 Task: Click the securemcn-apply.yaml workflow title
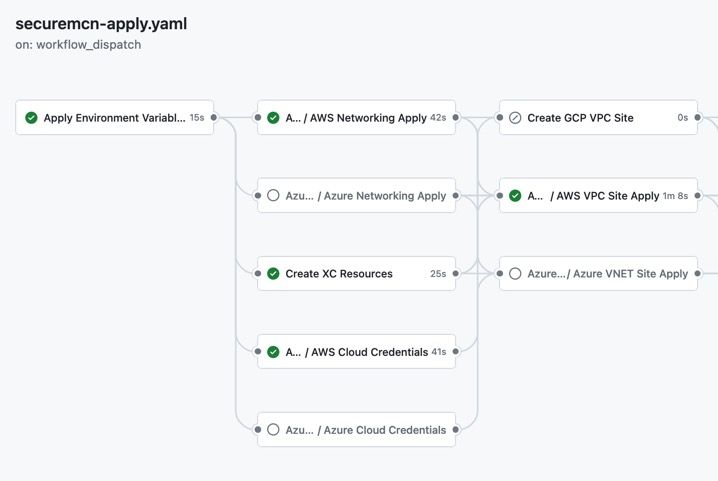tap(101, 23)
